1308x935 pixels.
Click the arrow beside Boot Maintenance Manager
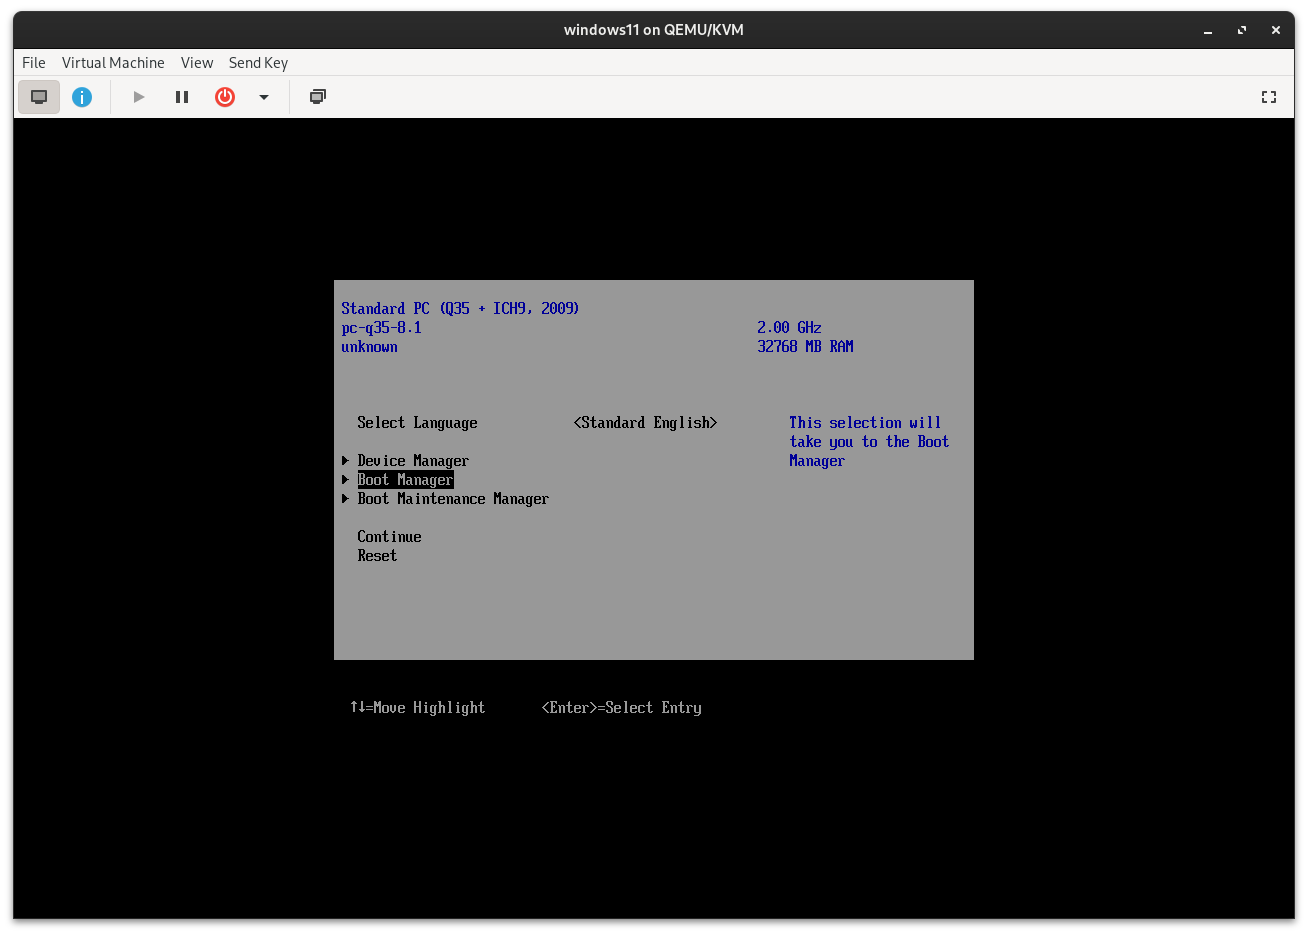pos(345,499)
